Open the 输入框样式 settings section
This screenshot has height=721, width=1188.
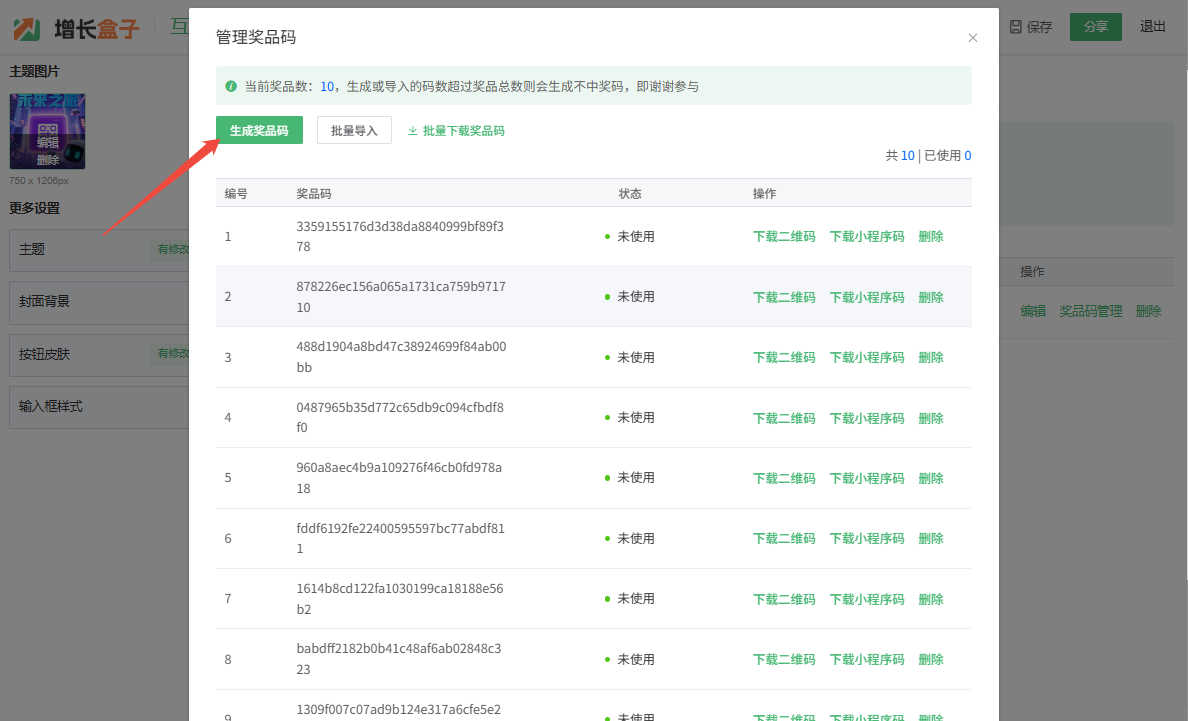pyautogui.click(x=98, y=408)
